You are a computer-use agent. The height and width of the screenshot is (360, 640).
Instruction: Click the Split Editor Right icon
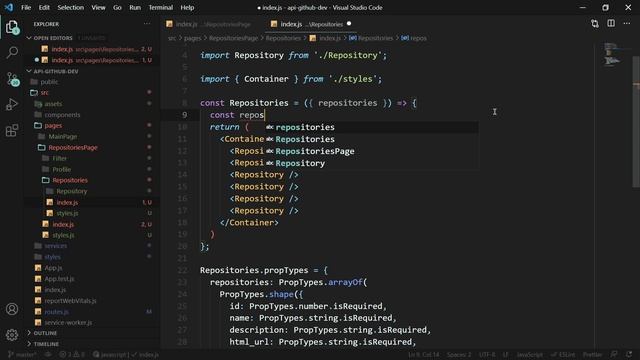(611, 24)
